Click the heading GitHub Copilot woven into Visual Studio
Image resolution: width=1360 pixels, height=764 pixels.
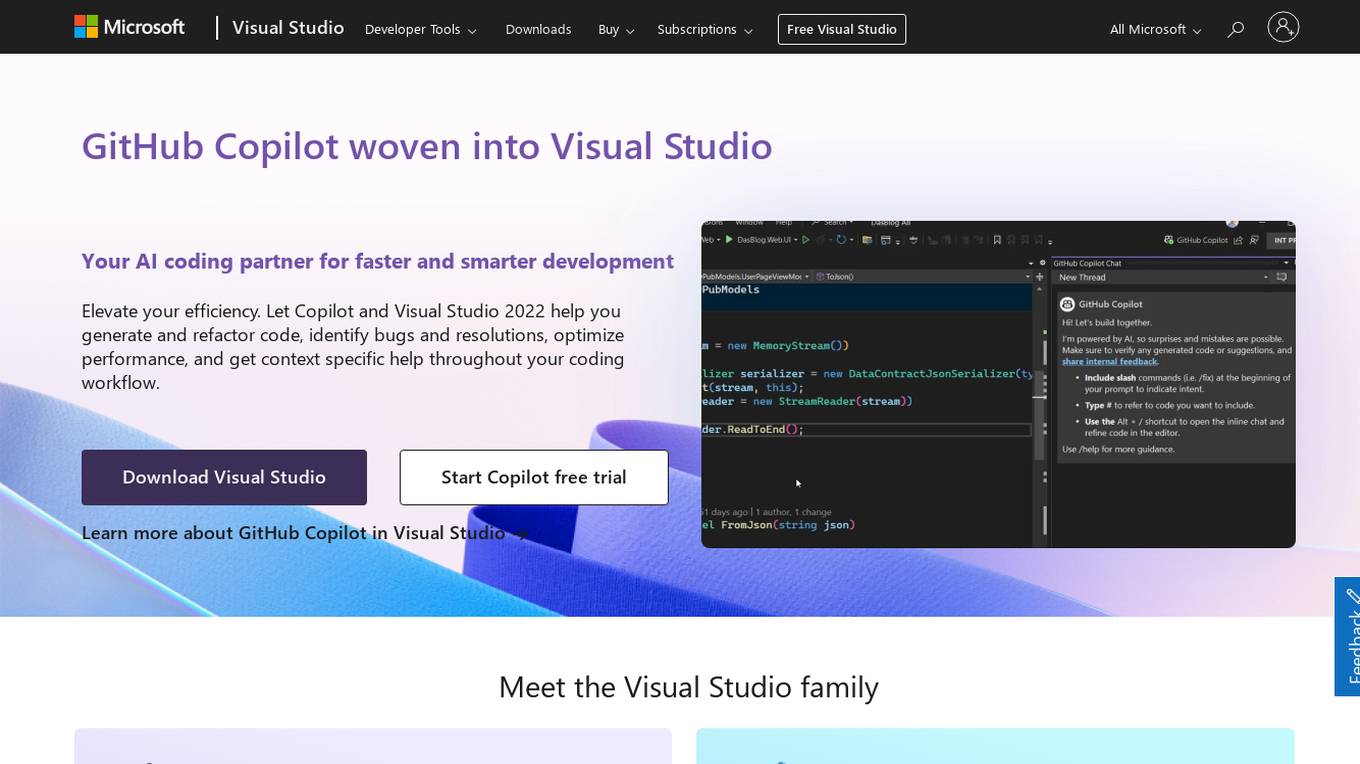[x=427, y=146]
